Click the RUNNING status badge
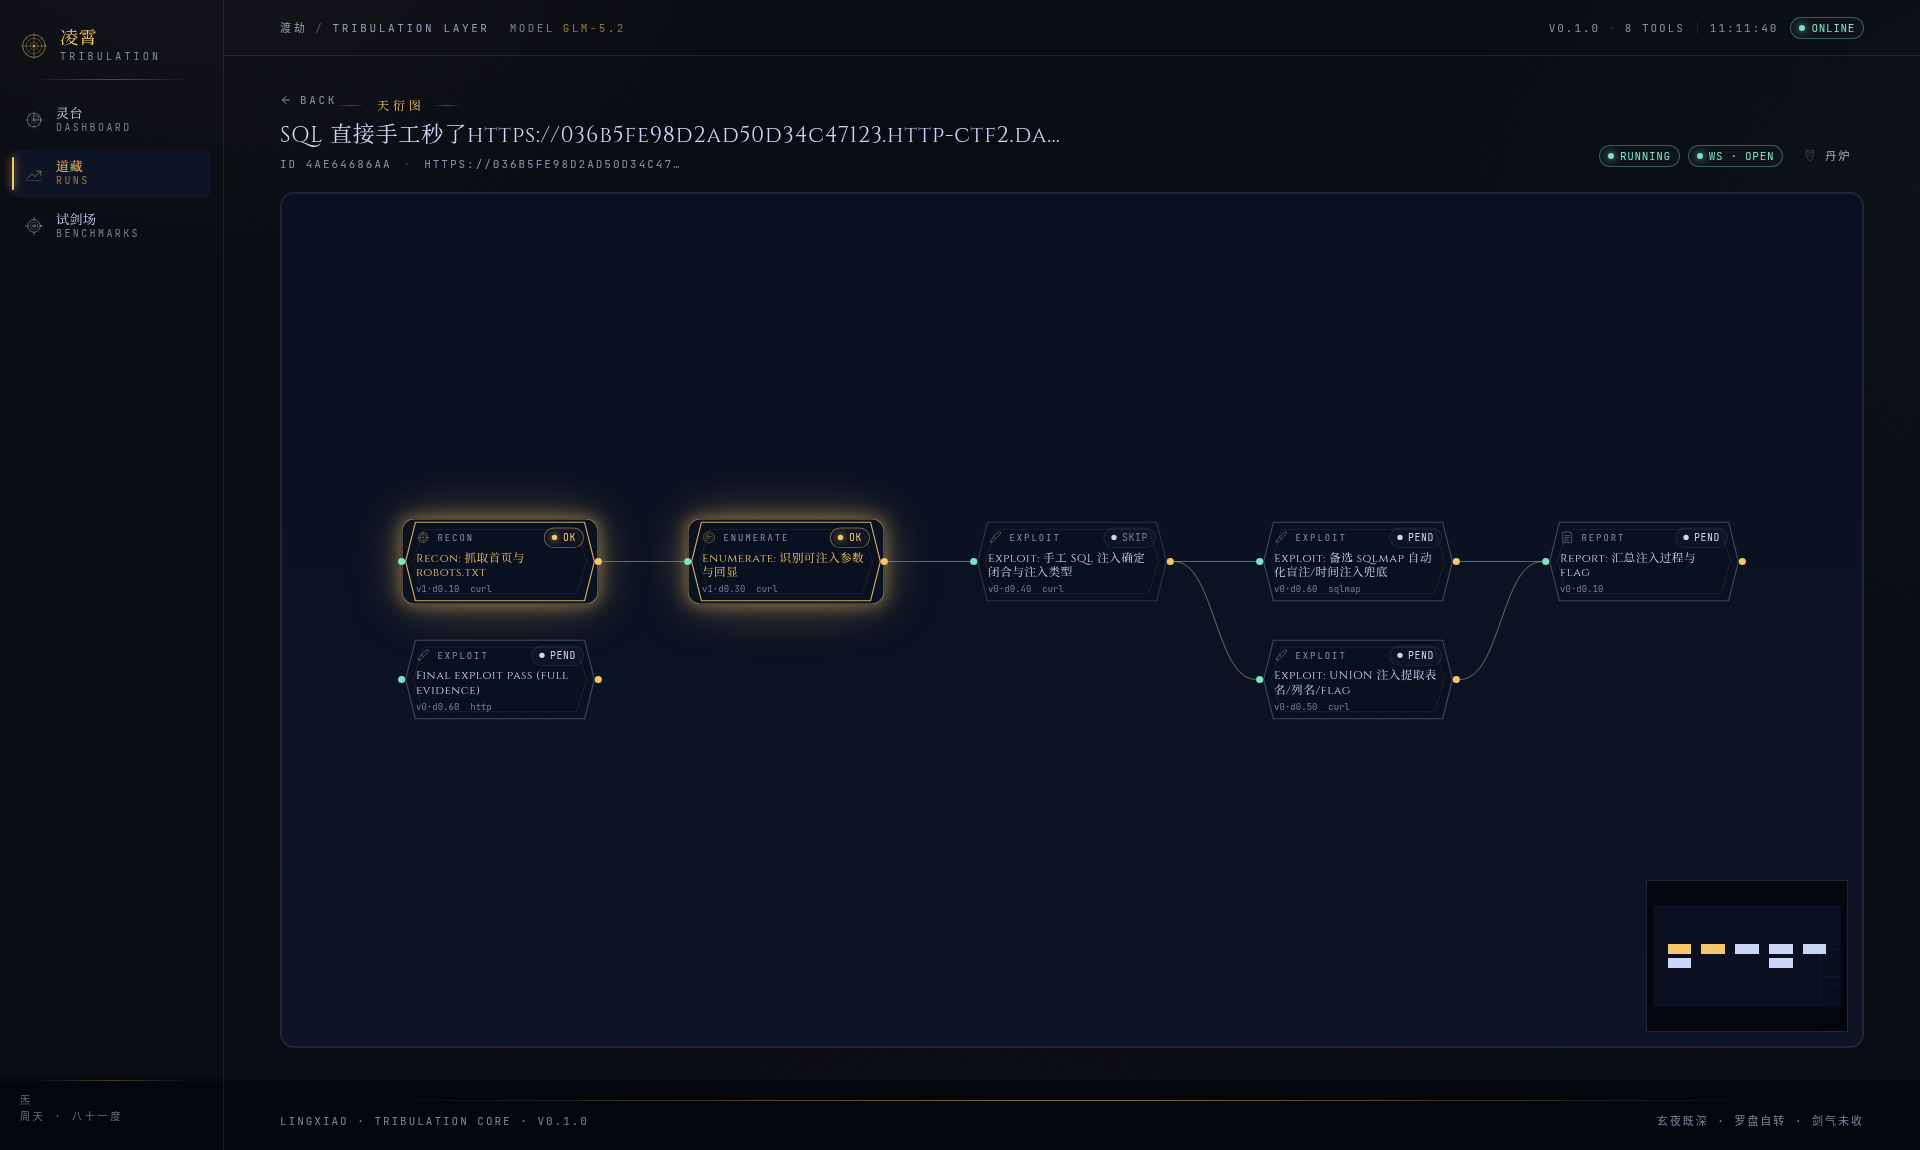 1639,156
